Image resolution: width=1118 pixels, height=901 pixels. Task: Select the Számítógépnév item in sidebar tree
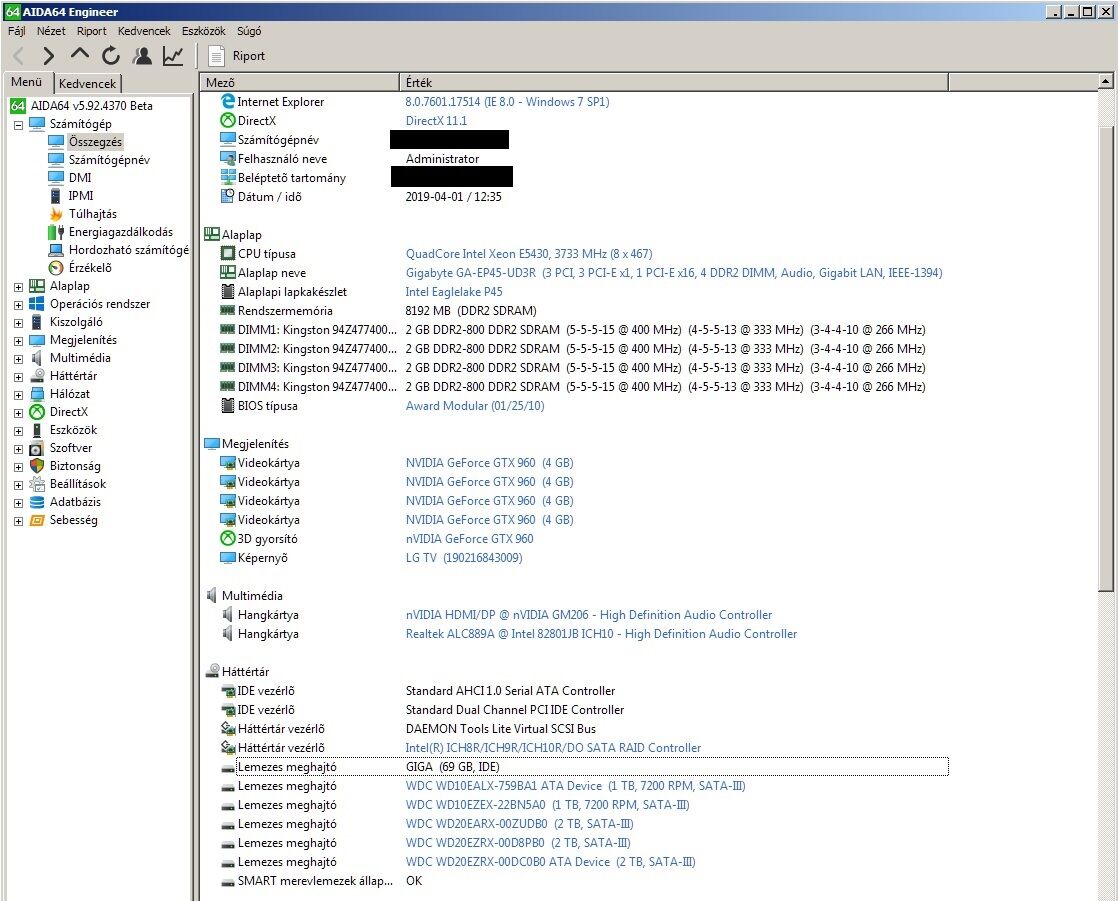tap(109, 160)
